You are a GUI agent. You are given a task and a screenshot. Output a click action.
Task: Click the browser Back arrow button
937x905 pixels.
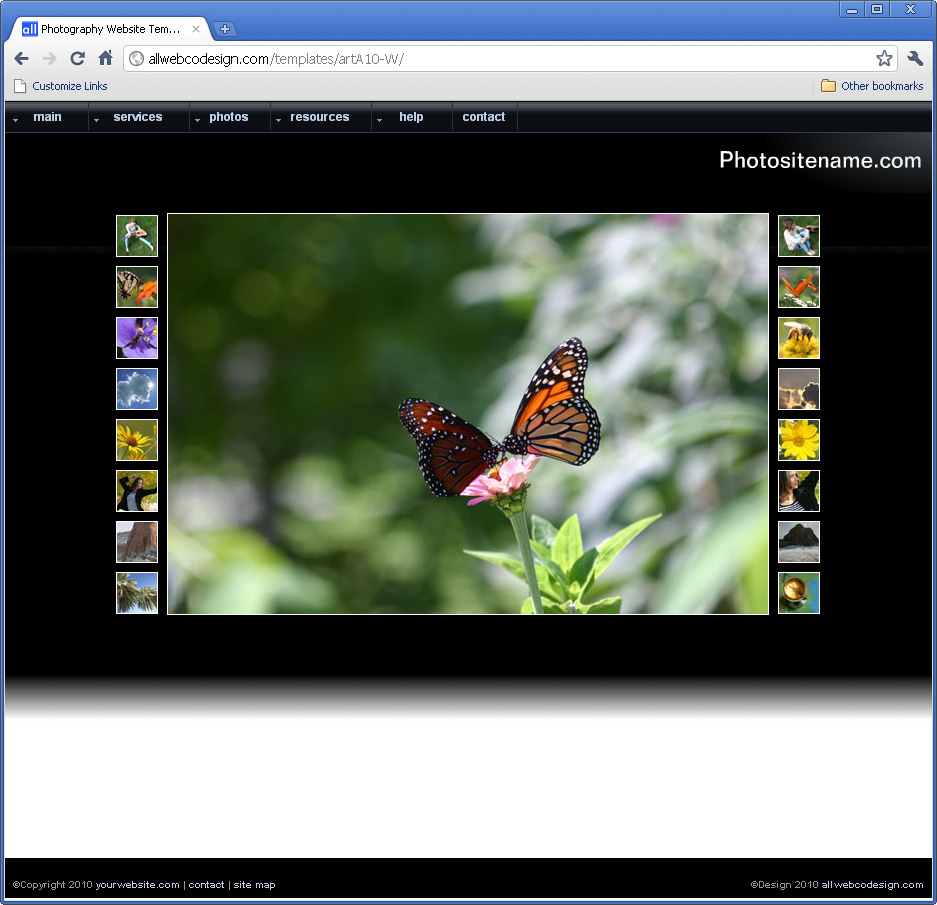coord(22,59)
